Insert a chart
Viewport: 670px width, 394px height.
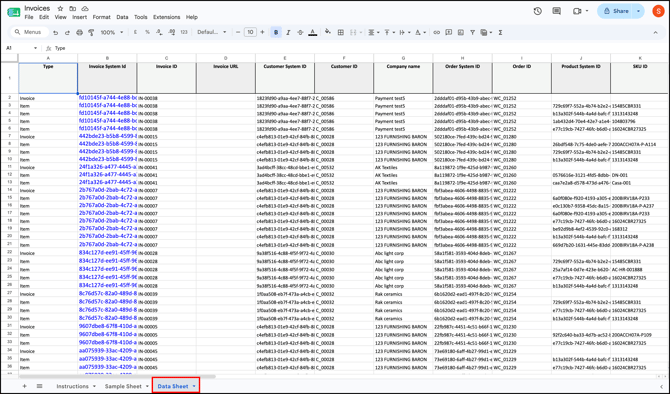pos(461,32)
